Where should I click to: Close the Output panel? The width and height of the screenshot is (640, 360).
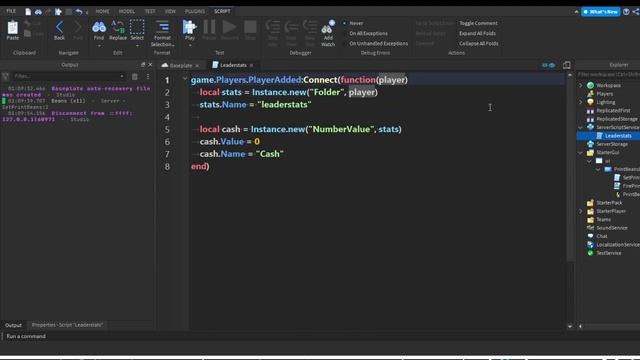click(150, 64)
